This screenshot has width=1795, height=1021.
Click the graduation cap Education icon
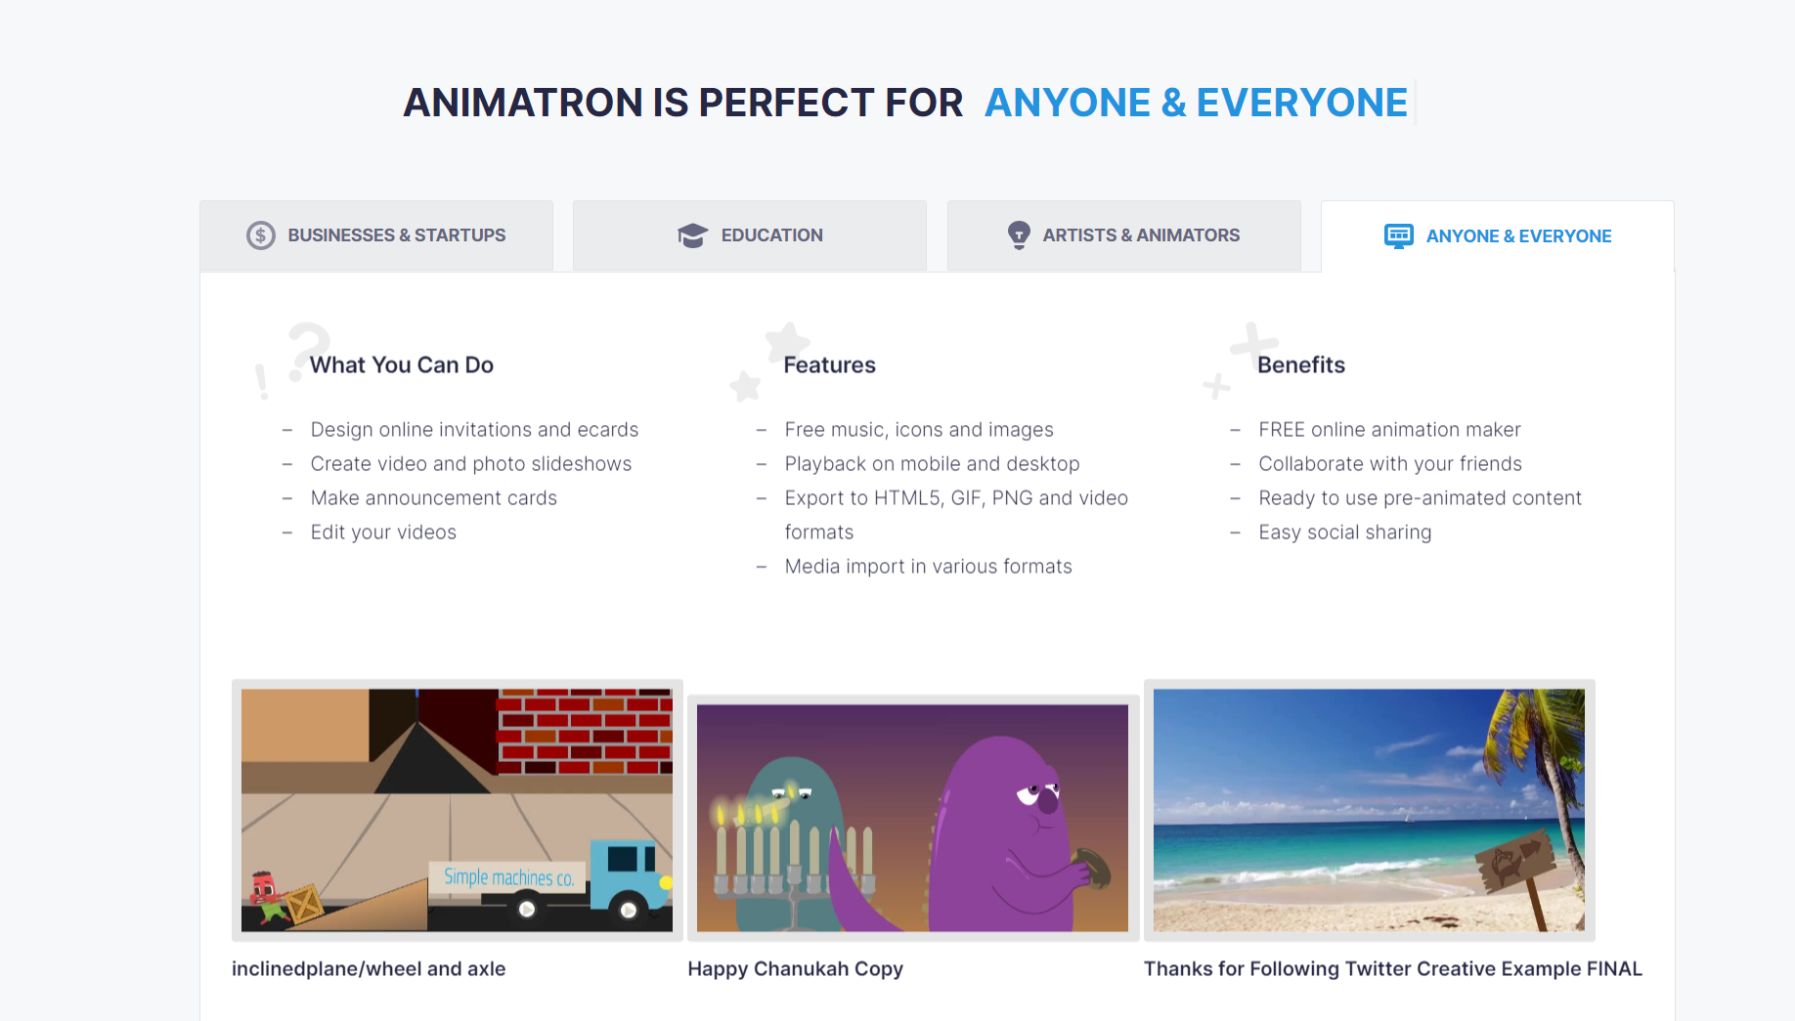click(x=692, y=235)
